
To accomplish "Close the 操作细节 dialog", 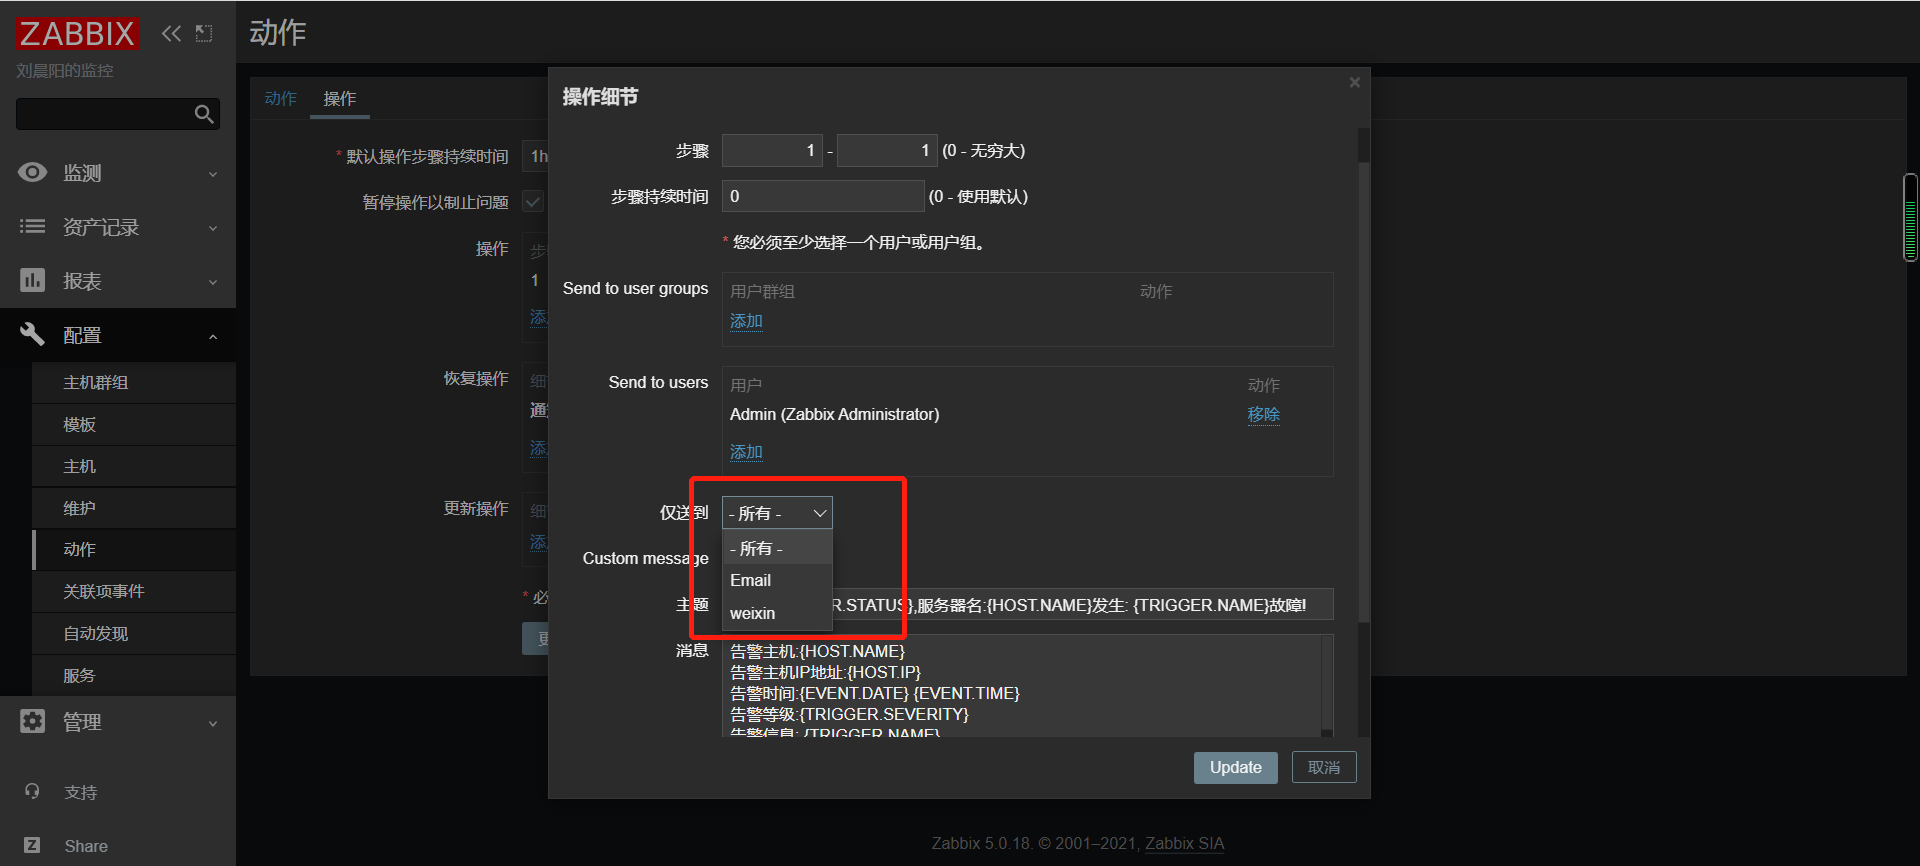I will 1355,82.
